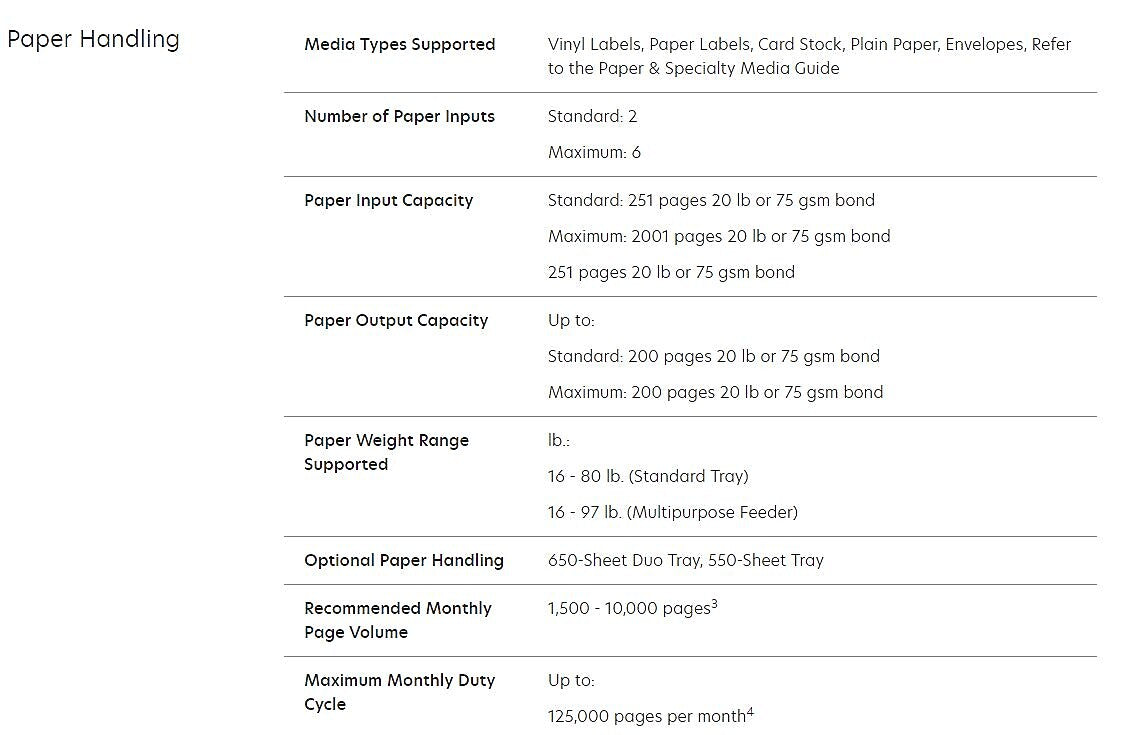This screenshot has height=735, width=1122.
Task: Click the Optional Paper Handling label
Action: pos(403,560)
